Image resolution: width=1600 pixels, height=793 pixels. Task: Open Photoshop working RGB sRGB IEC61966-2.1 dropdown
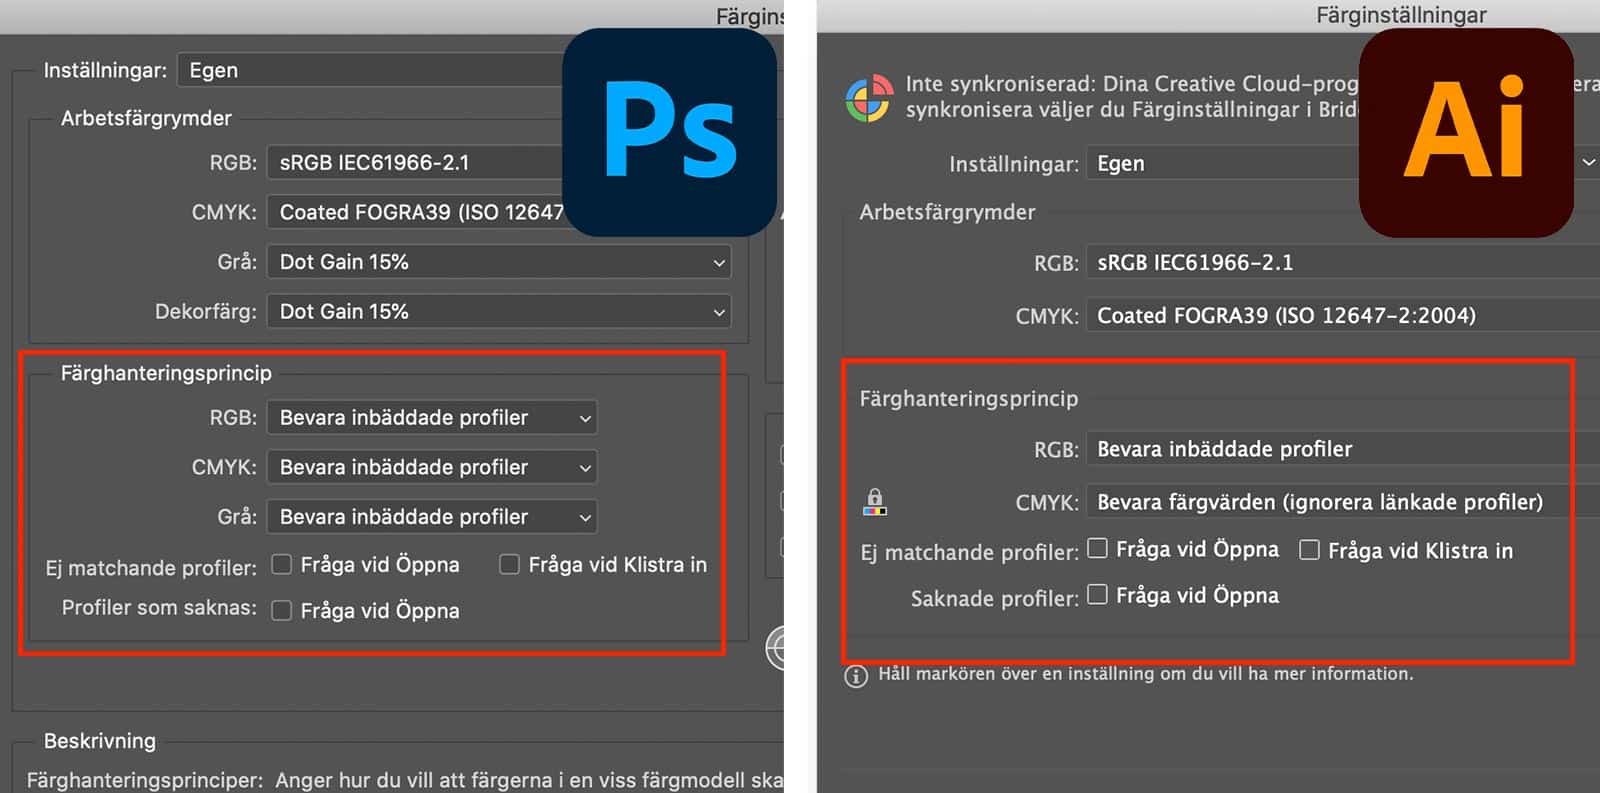(415, 162)
